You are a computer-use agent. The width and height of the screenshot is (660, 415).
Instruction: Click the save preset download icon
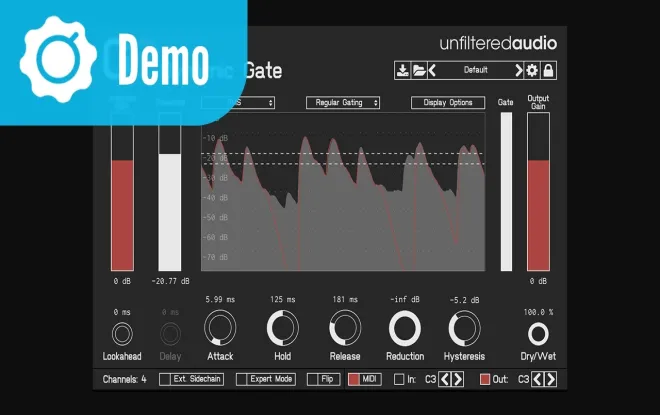[402, 70]
